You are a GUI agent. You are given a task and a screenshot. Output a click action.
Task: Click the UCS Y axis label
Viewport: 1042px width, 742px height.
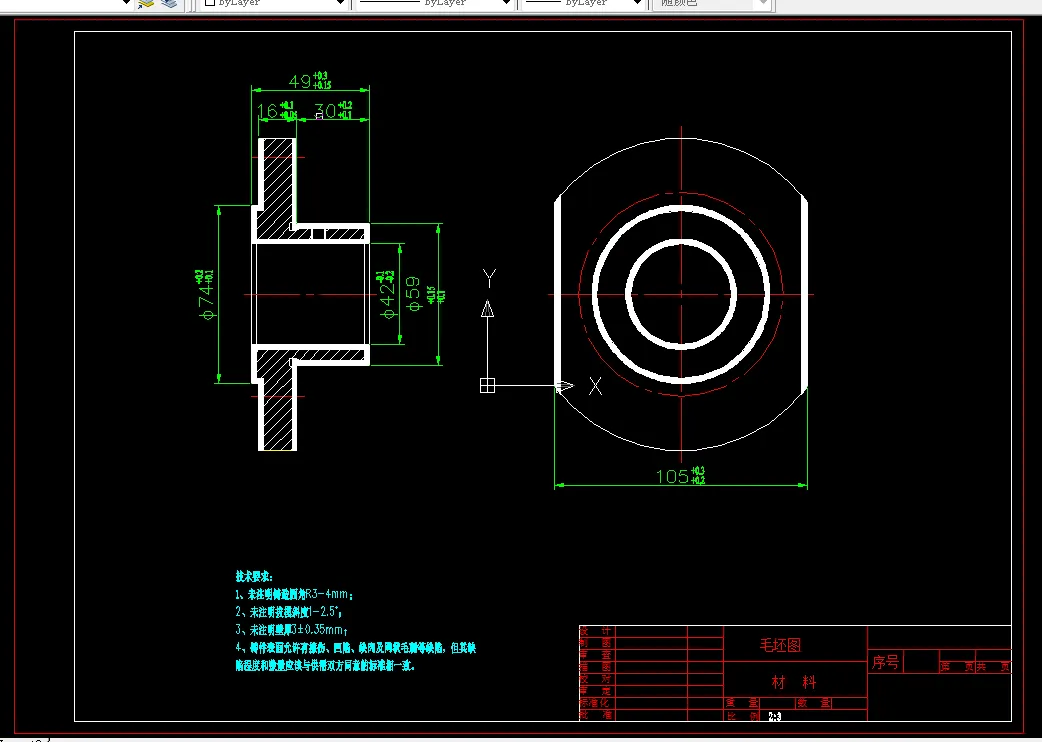click(x=490, y=278)
